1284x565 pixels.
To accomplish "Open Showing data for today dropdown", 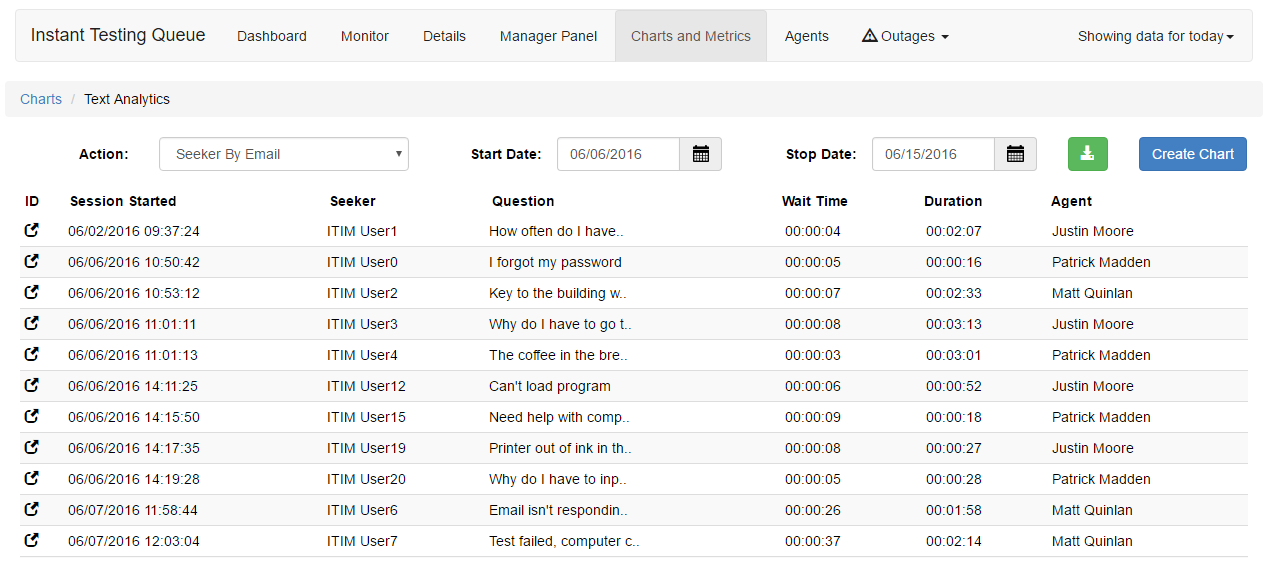I will pos(1156,36).
